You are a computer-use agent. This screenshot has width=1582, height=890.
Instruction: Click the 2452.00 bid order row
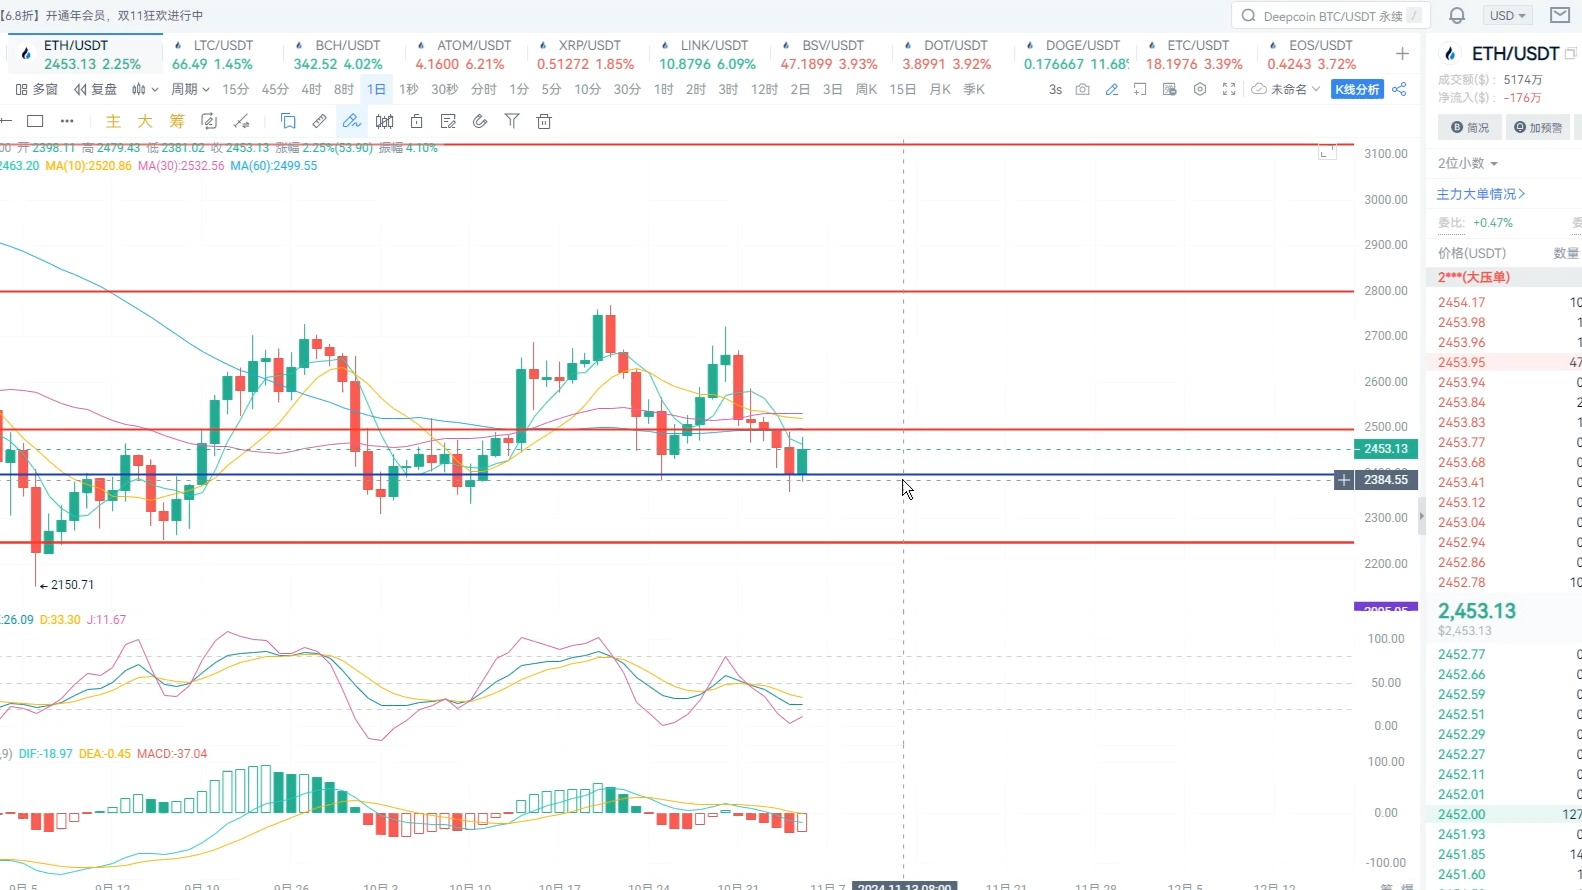1506,814
